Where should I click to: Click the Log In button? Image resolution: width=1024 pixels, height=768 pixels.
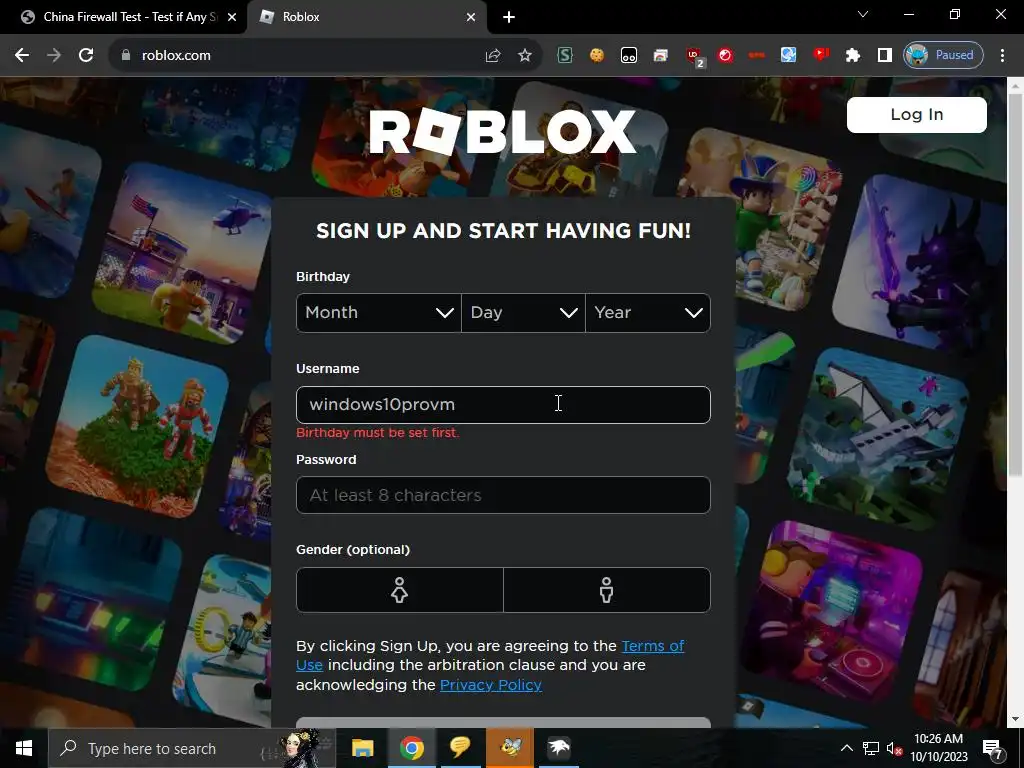(x=916, y=115)
